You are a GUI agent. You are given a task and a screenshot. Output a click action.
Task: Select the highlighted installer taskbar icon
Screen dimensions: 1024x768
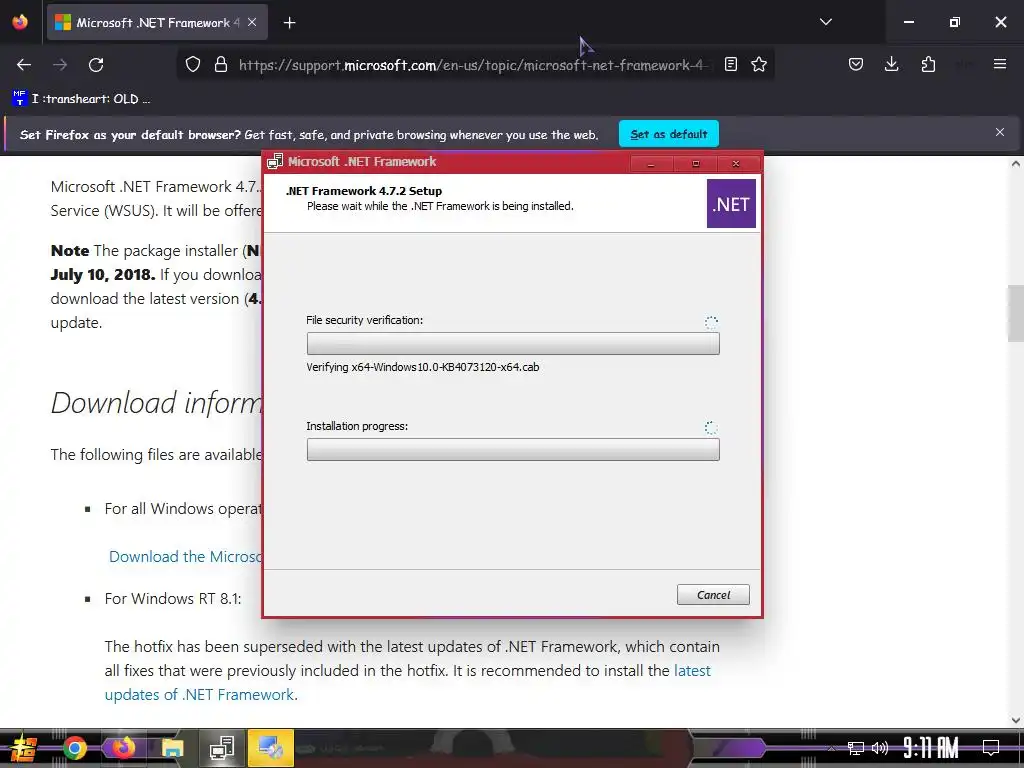271,748
